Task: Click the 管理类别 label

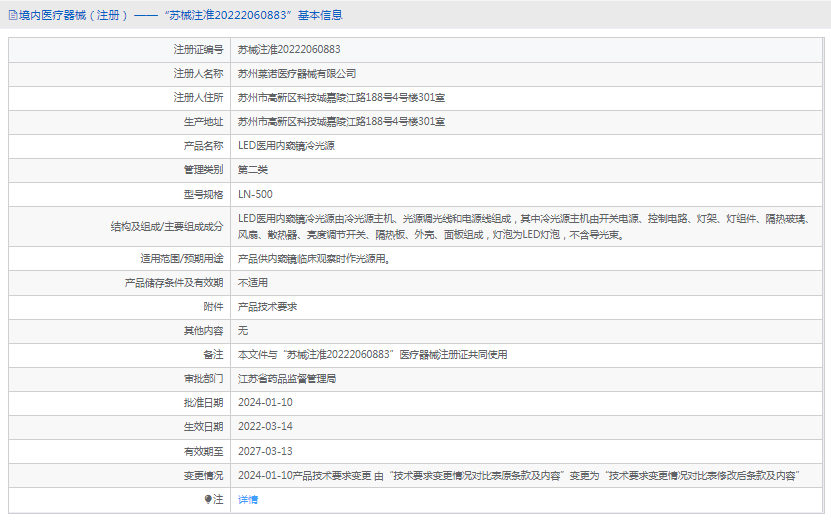Action: [204, 170]
